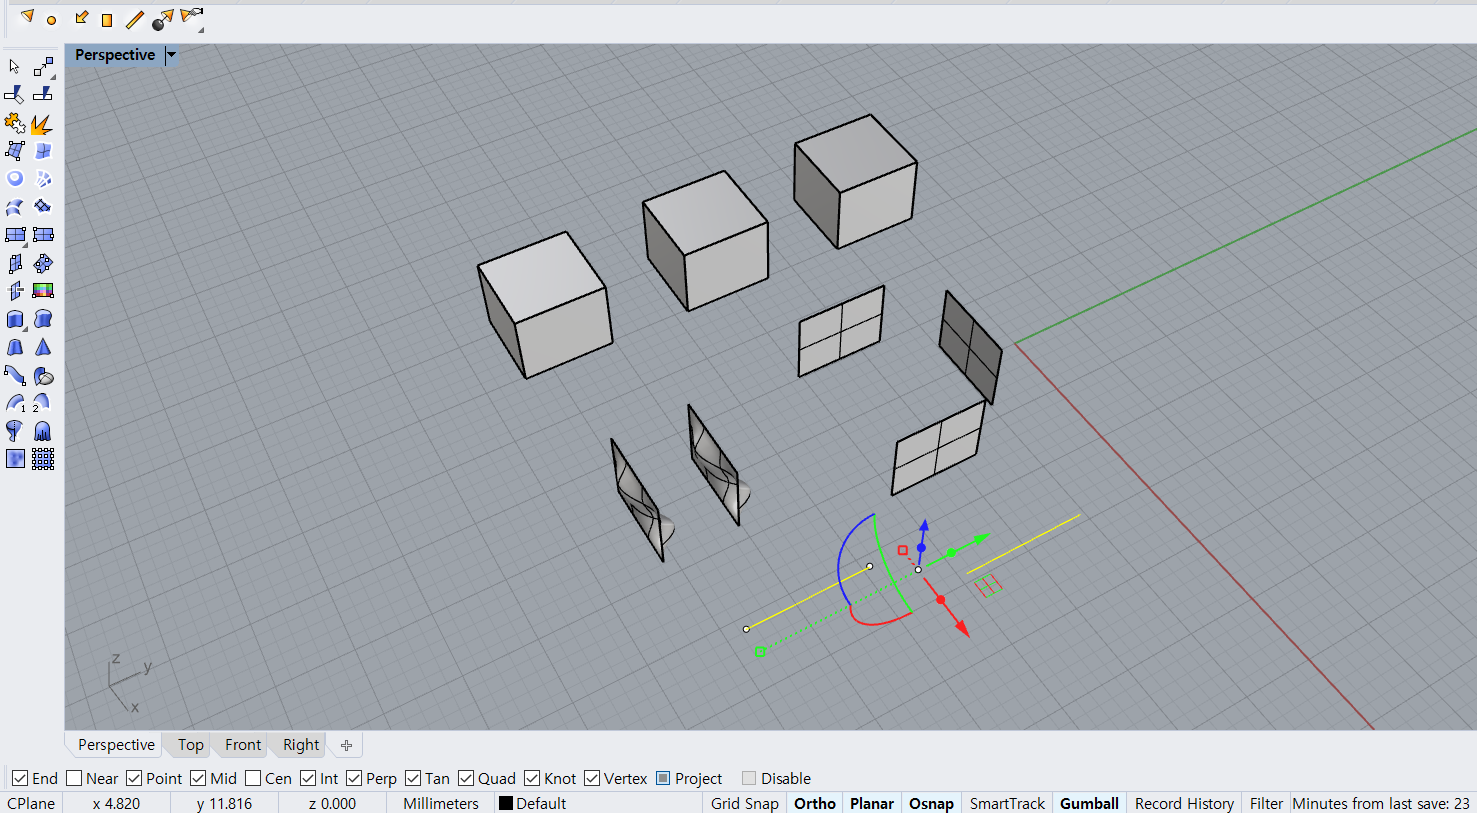Choose the Revolve surface tool
This screenshot has width=1477, height=813.
(x=14, y=431)
